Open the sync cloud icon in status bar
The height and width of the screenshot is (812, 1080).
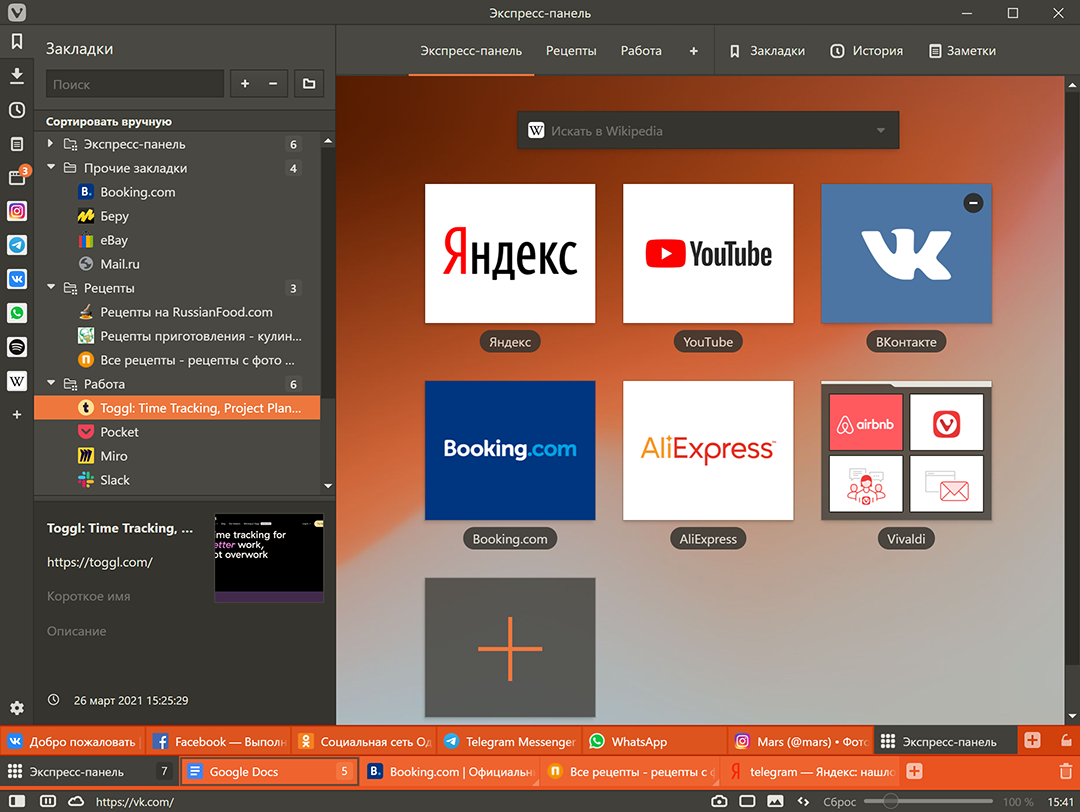coord(76,802)
